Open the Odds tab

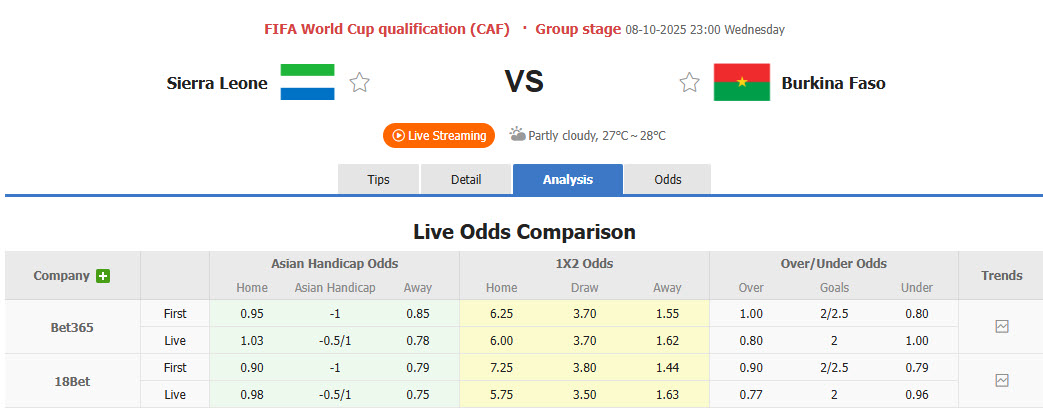pos(668,180)
